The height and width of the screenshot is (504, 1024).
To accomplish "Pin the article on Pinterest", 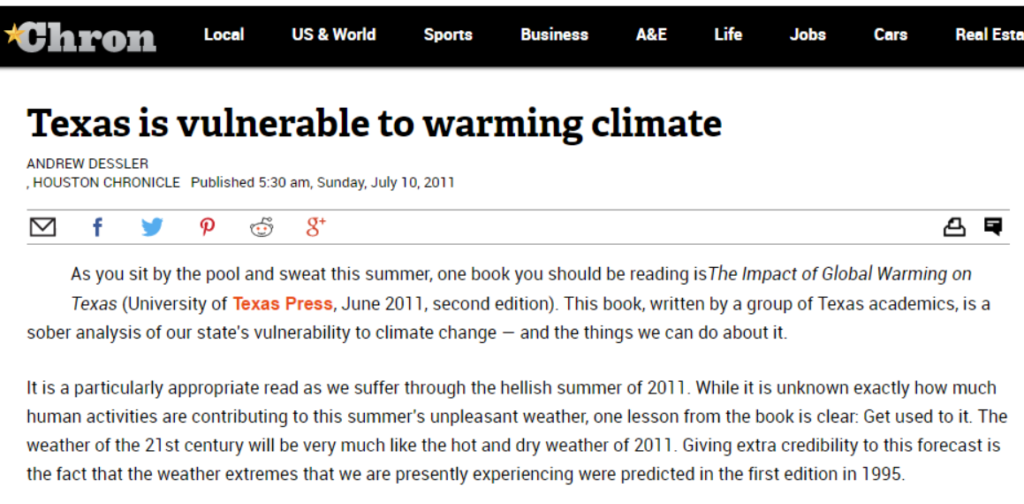I will (x=207, y=227).
